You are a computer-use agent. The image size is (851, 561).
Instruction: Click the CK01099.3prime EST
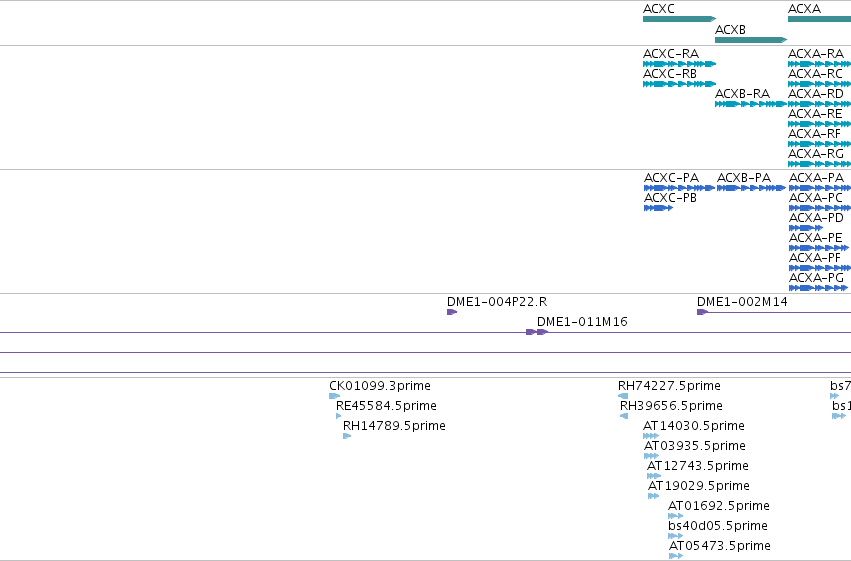click(x=335, y=396)
